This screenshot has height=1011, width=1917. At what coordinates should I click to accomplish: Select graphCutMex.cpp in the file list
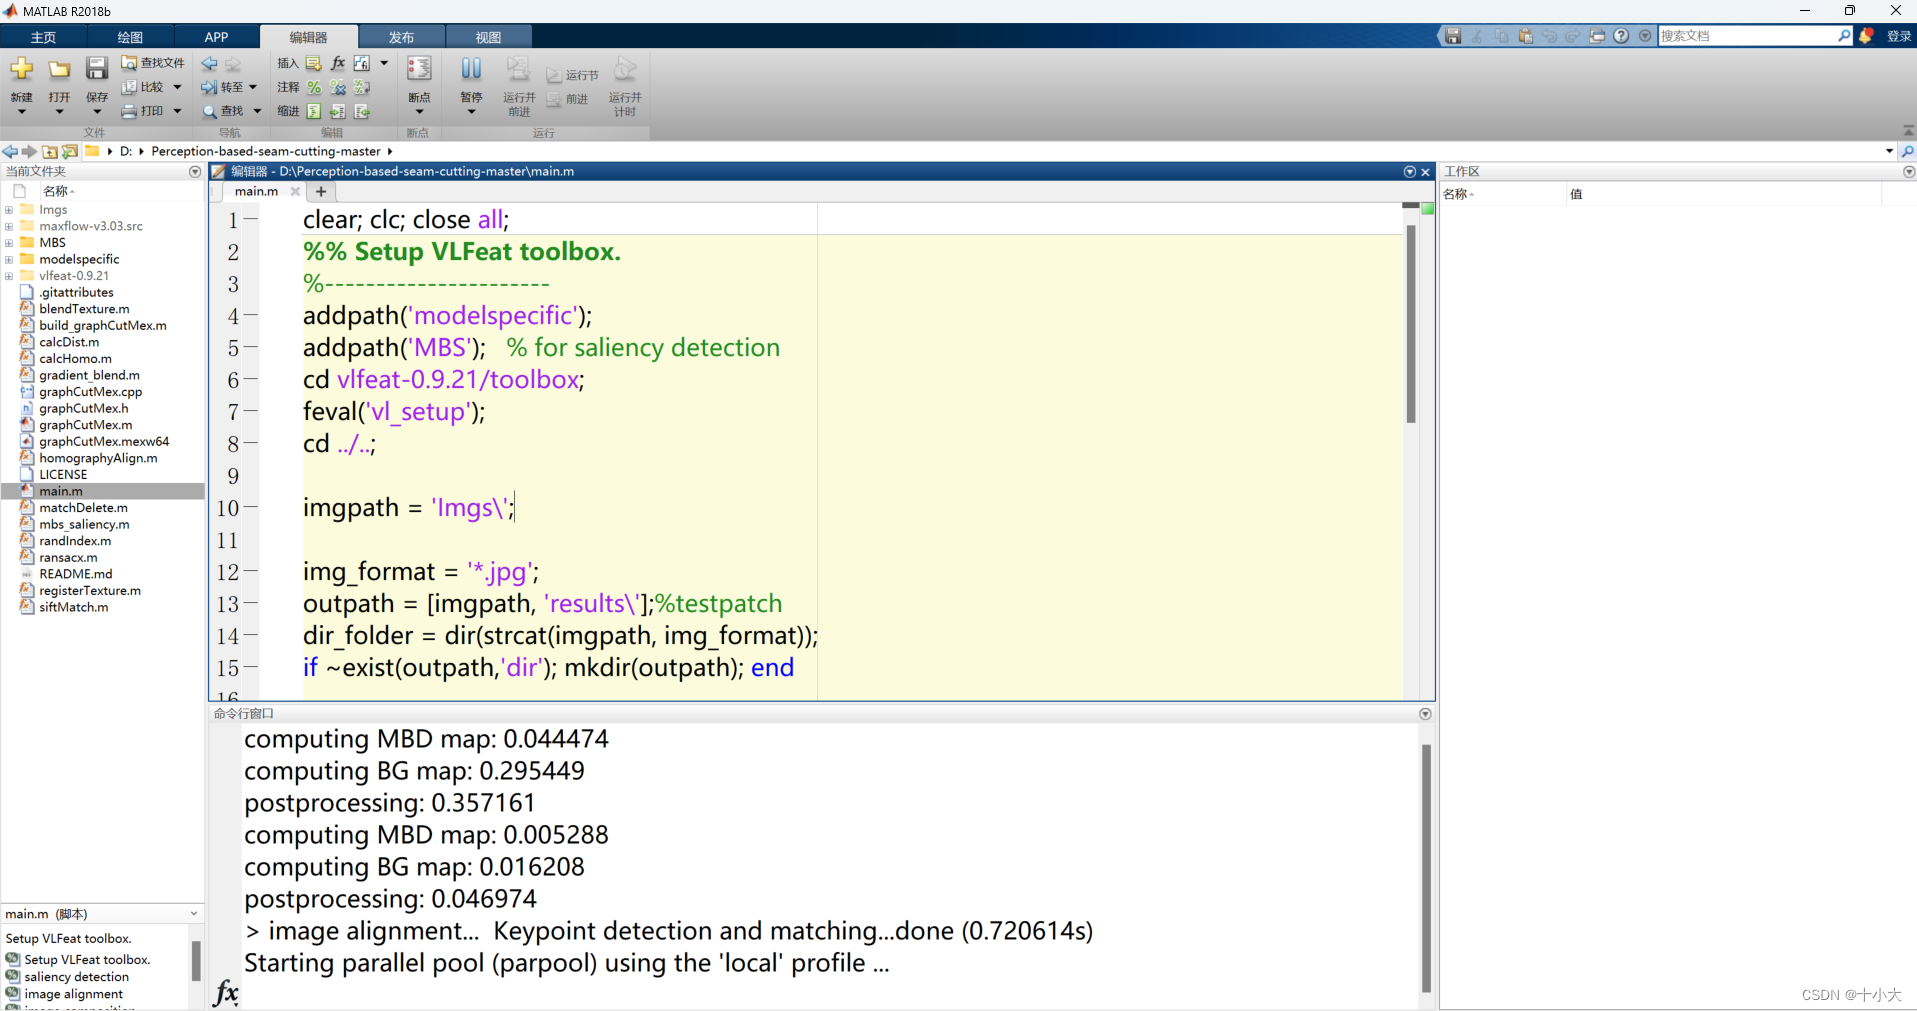(x=90, y=392)
